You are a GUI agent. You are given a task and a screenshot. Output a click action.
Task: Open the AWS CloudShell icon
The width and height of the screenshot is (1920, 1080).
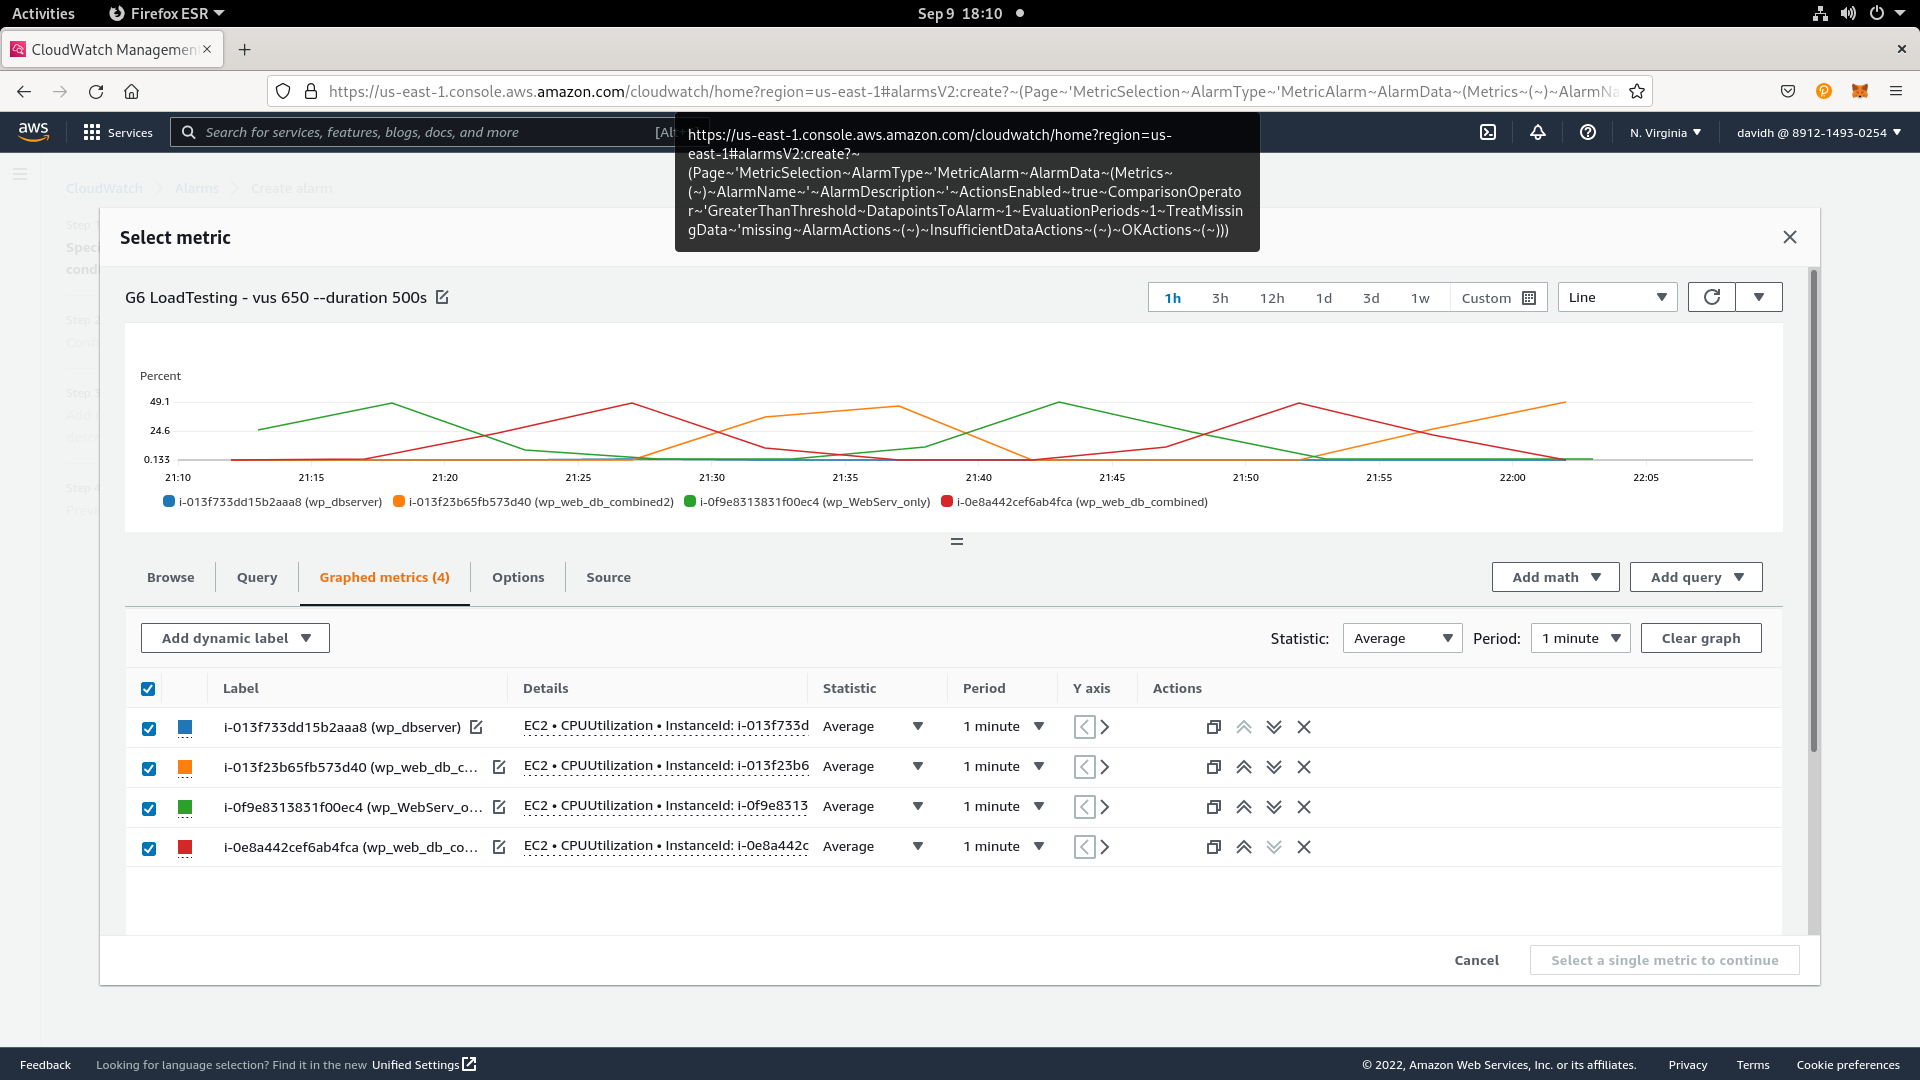[1487, 132]
